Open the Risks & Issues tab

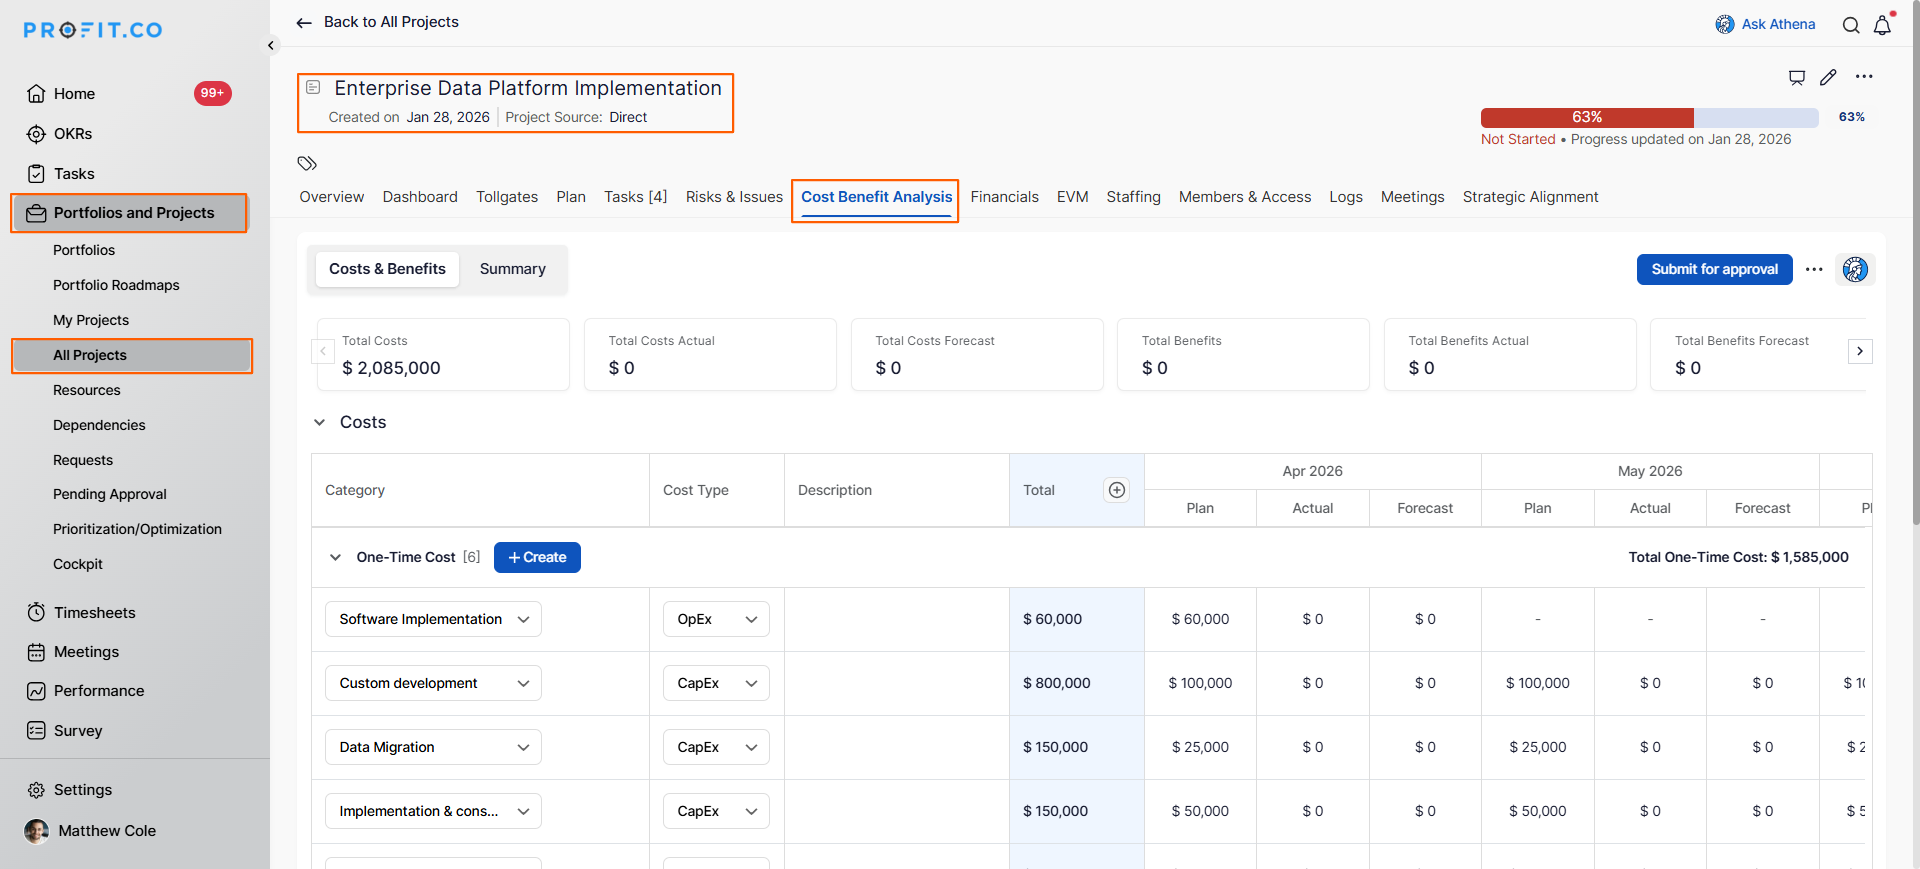(x=734, y=197)
